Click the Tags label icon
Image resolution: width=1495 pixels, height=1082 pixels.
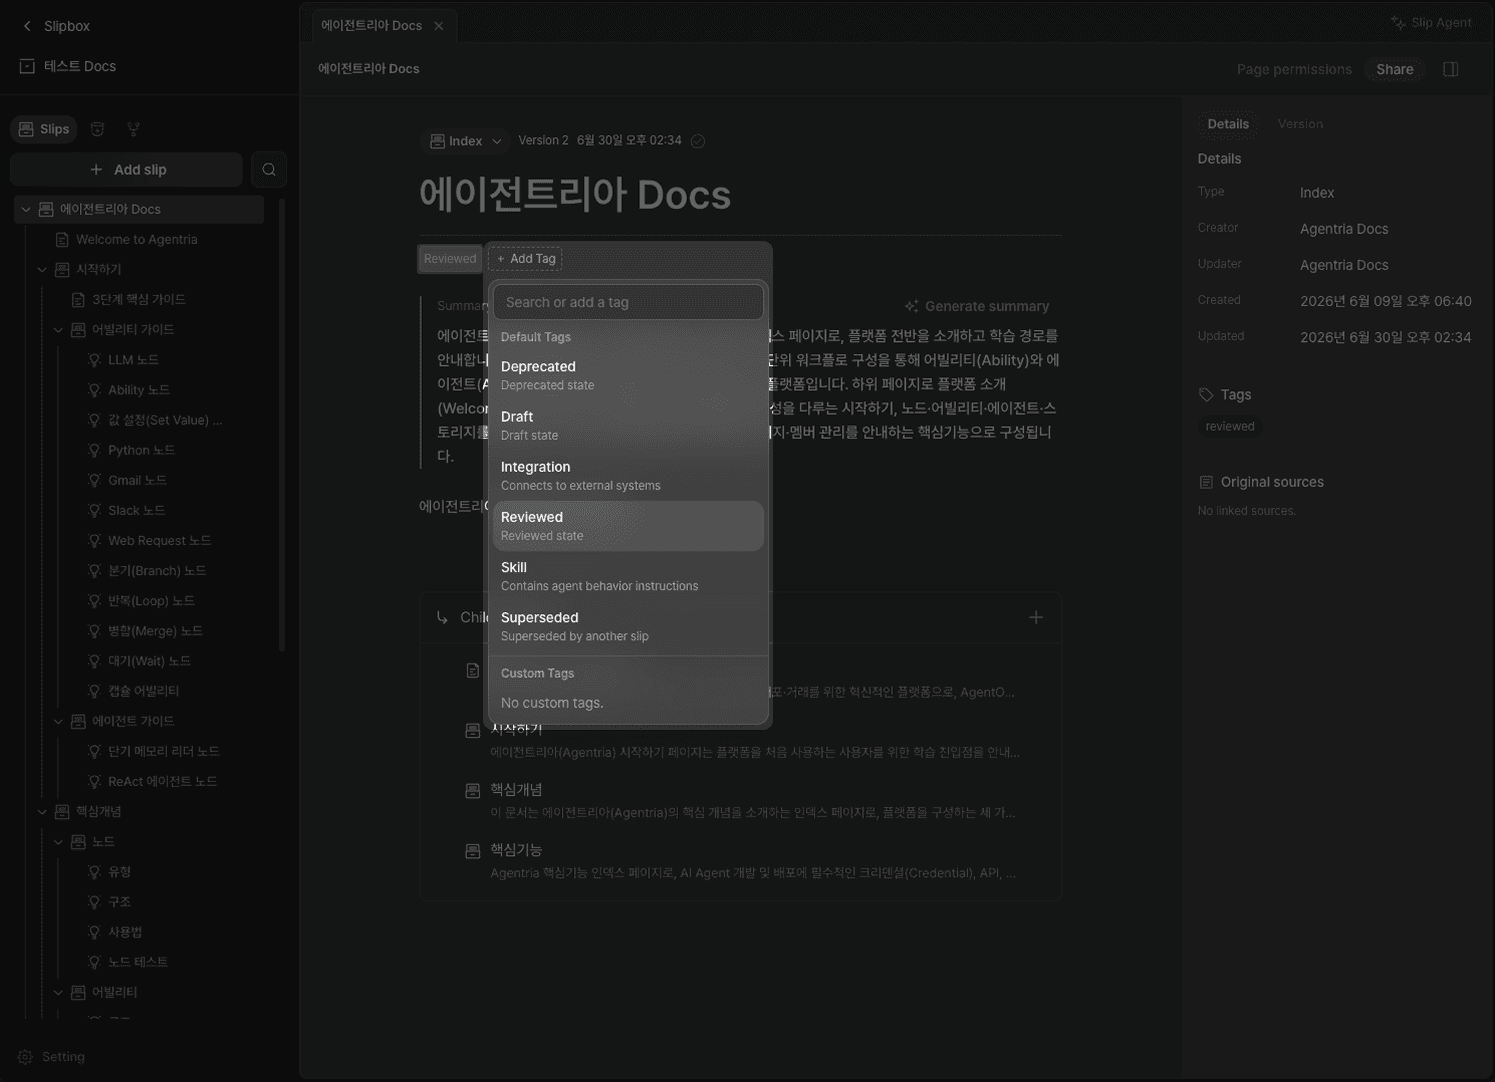click(1206, 395)
